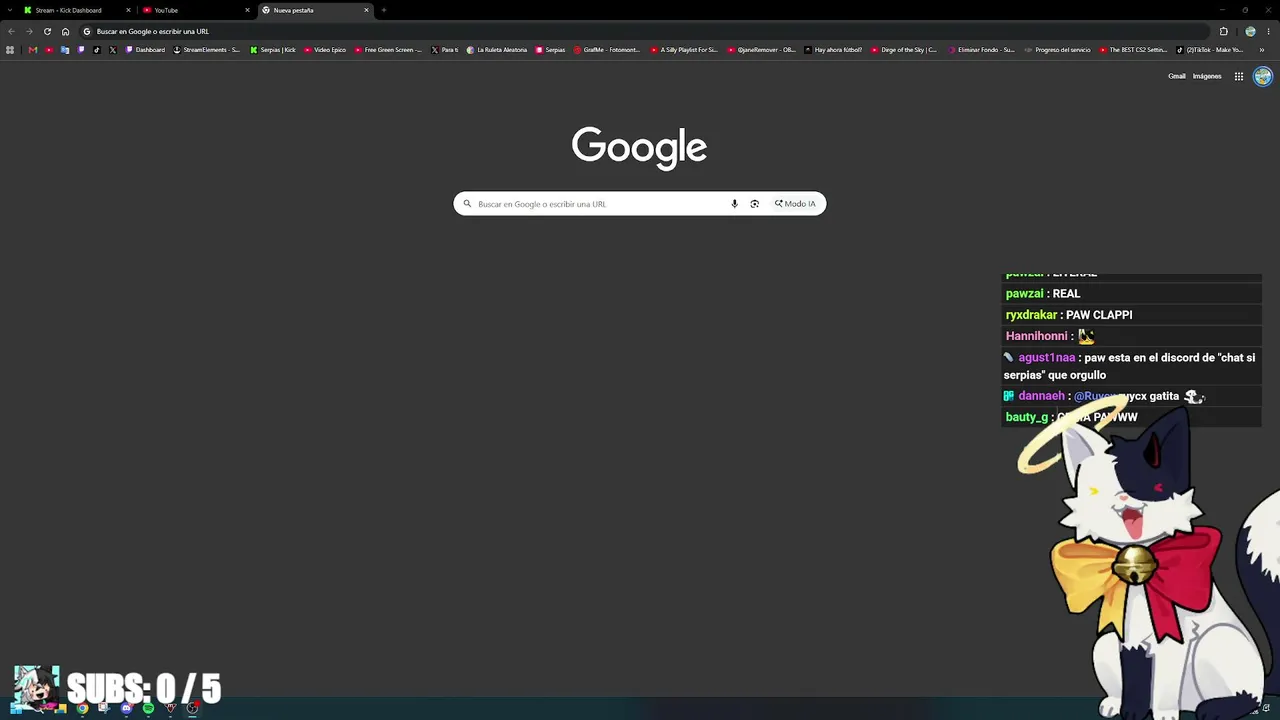Close the Nueva pestaña tab
Image resolution: width=1280 pixels, height=720 pixels.
pos(366,10)
